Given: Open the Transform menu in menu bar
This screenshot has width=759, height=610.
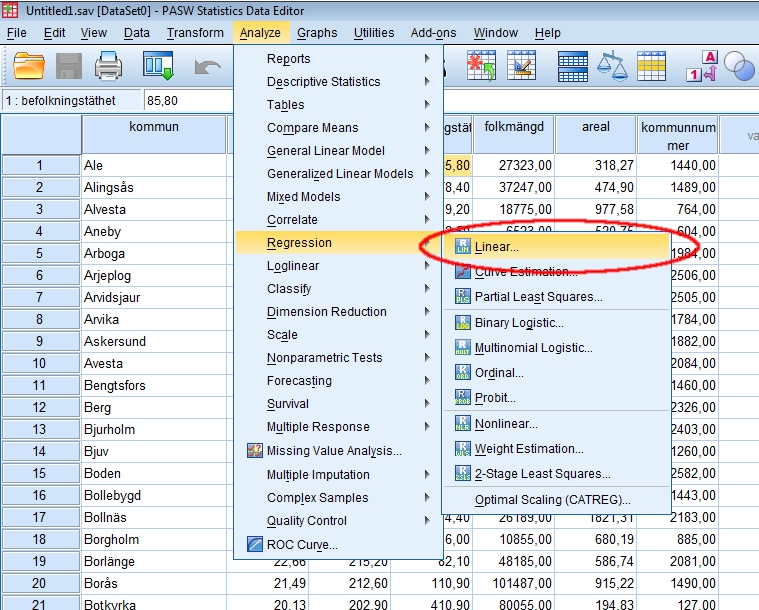Looking at the screenshot, I should click(x=195, y=33).
